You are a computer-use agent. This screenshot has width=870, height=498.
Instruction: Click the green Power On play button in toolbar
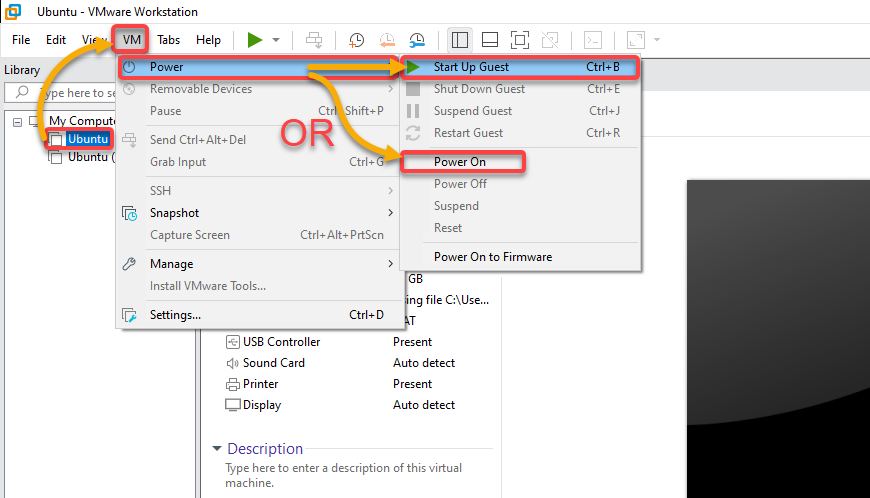[x=255, y=40]
